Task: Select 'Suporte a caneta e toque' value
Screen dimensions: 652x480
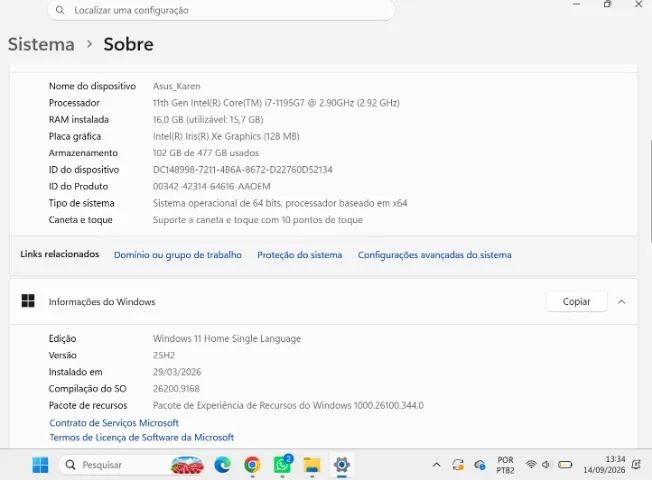Action: (257, 220)
